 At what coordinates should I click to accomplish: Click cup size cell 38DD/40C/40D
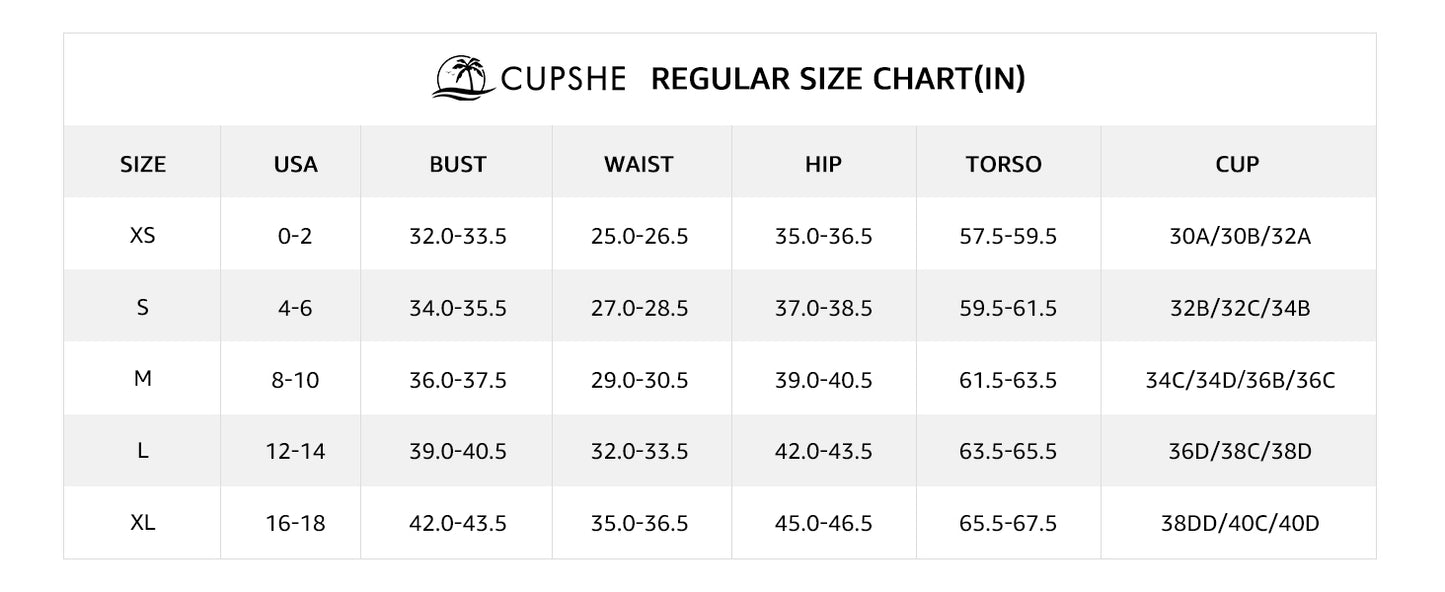[1240, 523]
